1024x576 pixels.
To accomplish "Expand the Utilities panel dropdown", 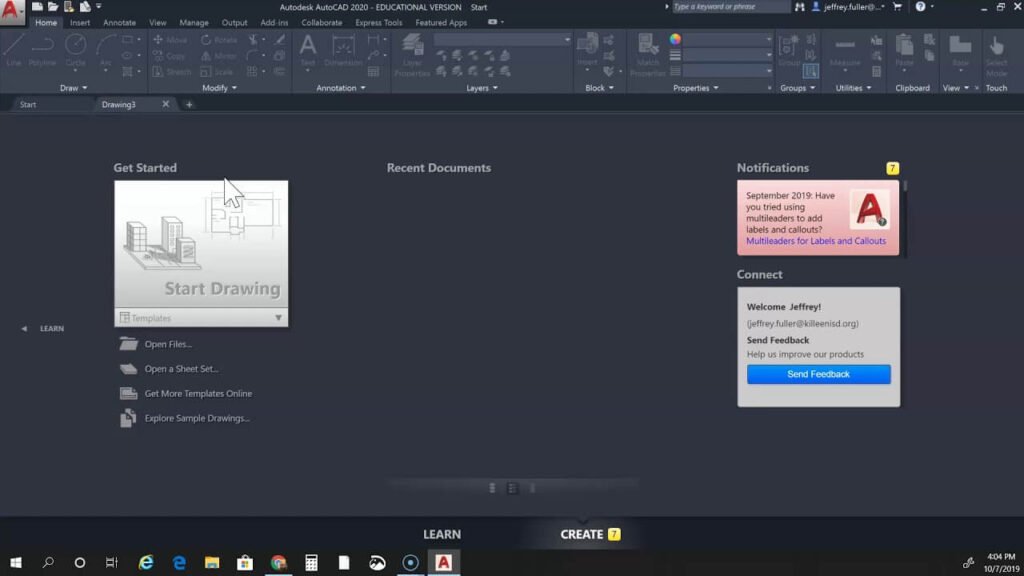I will pyautogui.click(x=854, y=88).
